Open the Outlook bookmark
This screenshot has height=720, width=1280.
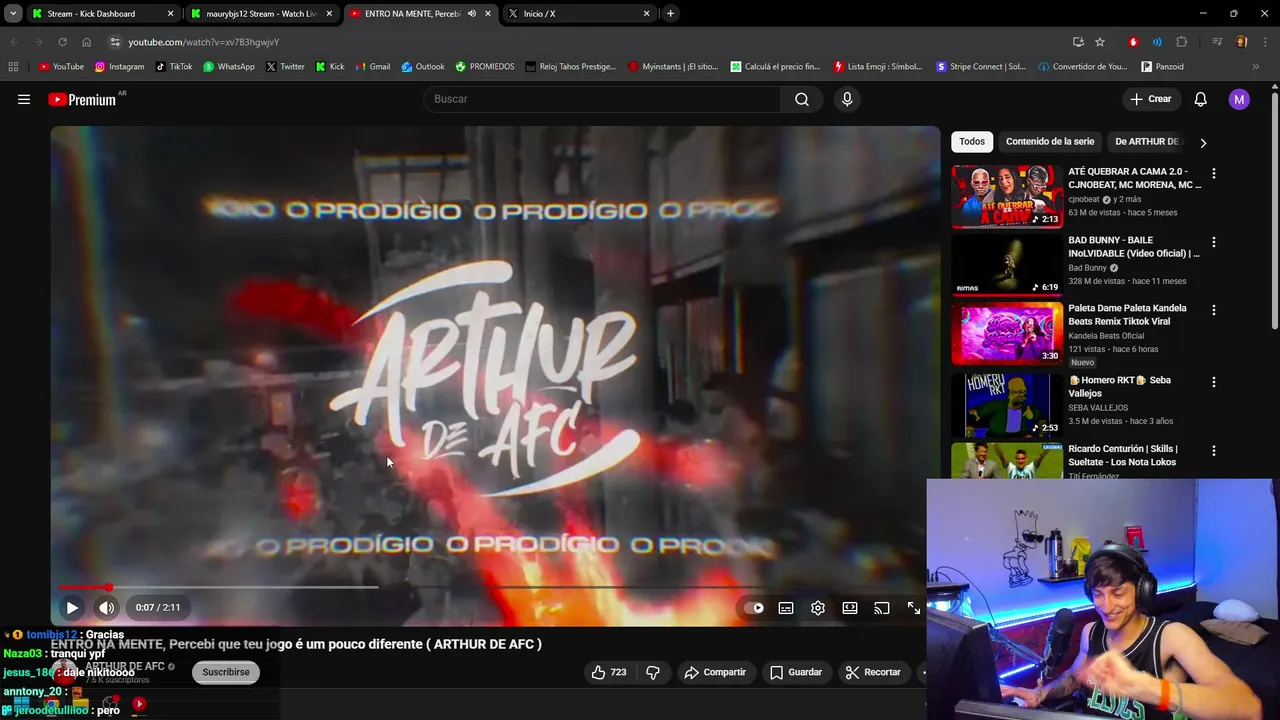(423, 67)
